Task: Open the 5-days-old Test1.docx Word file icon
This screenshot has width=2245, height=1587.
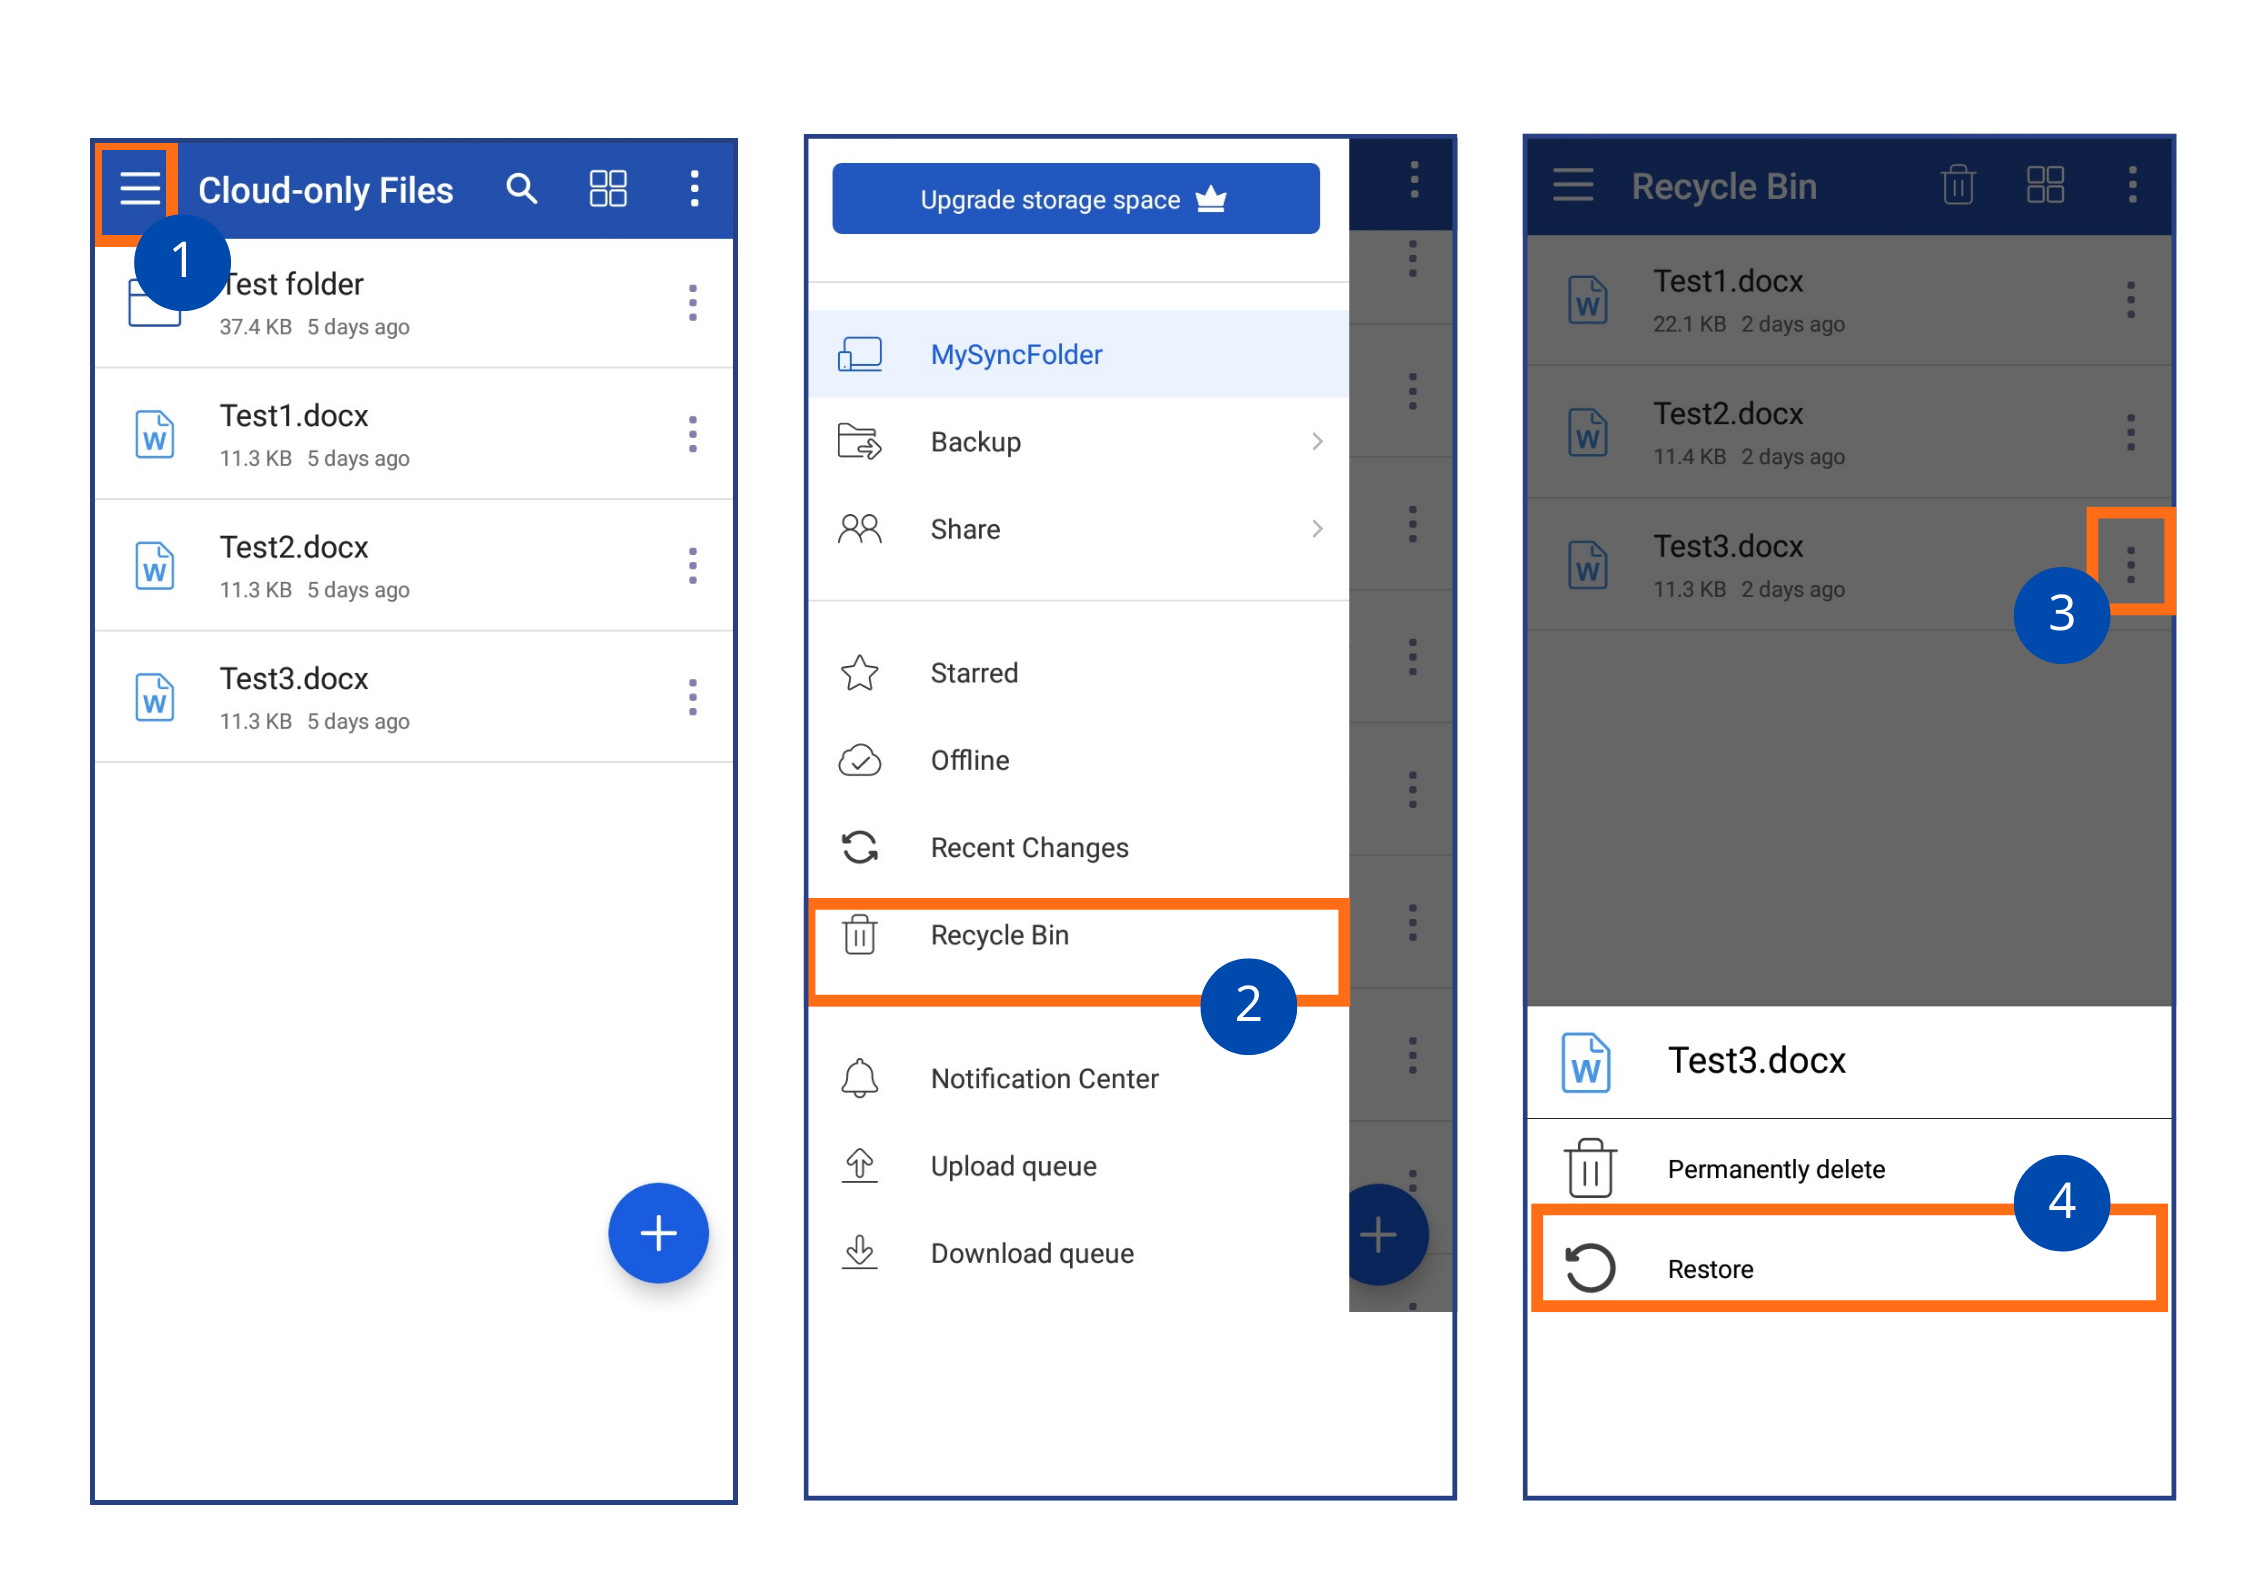Action: [155, 434]
